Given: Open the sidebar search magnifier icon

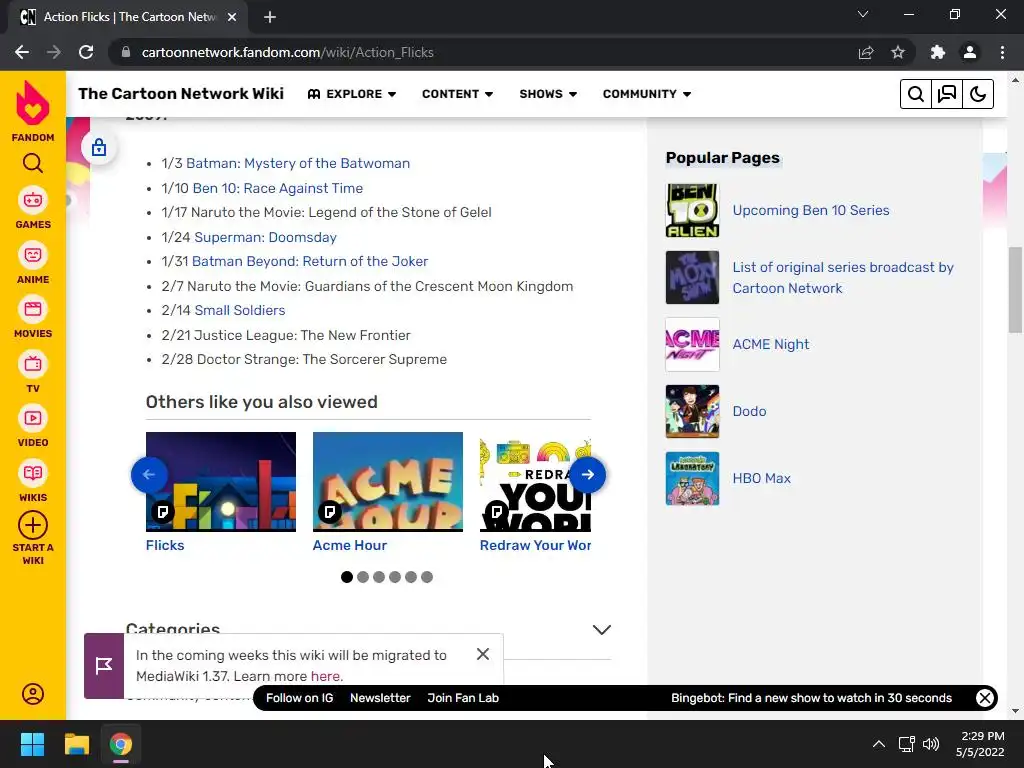Looking at the screenshot, I should coord(33,163).
